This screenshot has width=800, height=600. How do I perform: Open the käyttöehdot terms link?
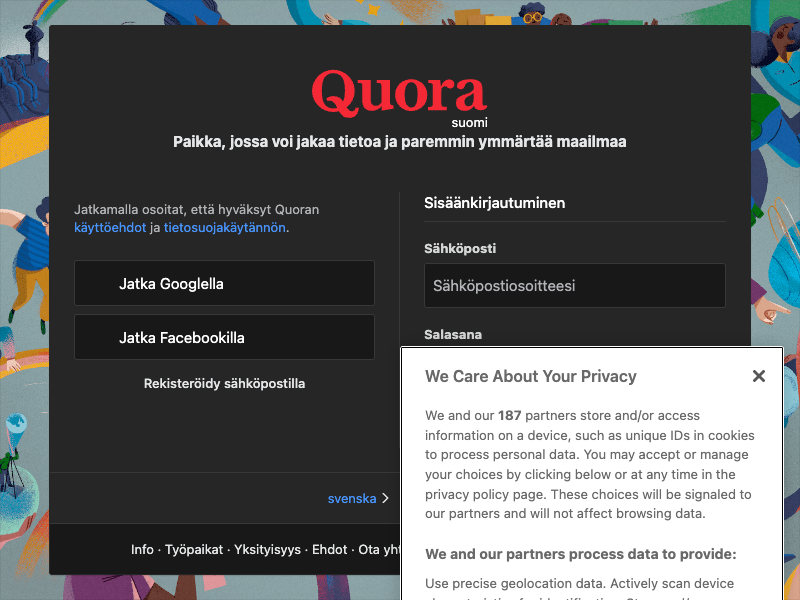pyautogui.click(x=110, y=228)
